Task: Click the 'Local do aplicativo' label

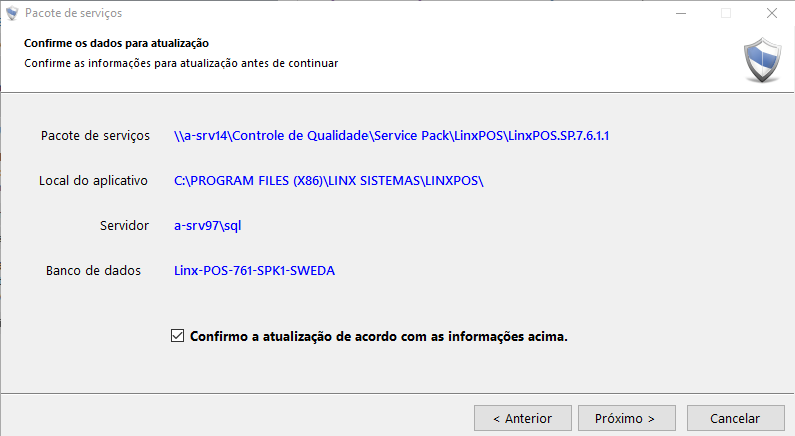Action: tap(93, 181)
